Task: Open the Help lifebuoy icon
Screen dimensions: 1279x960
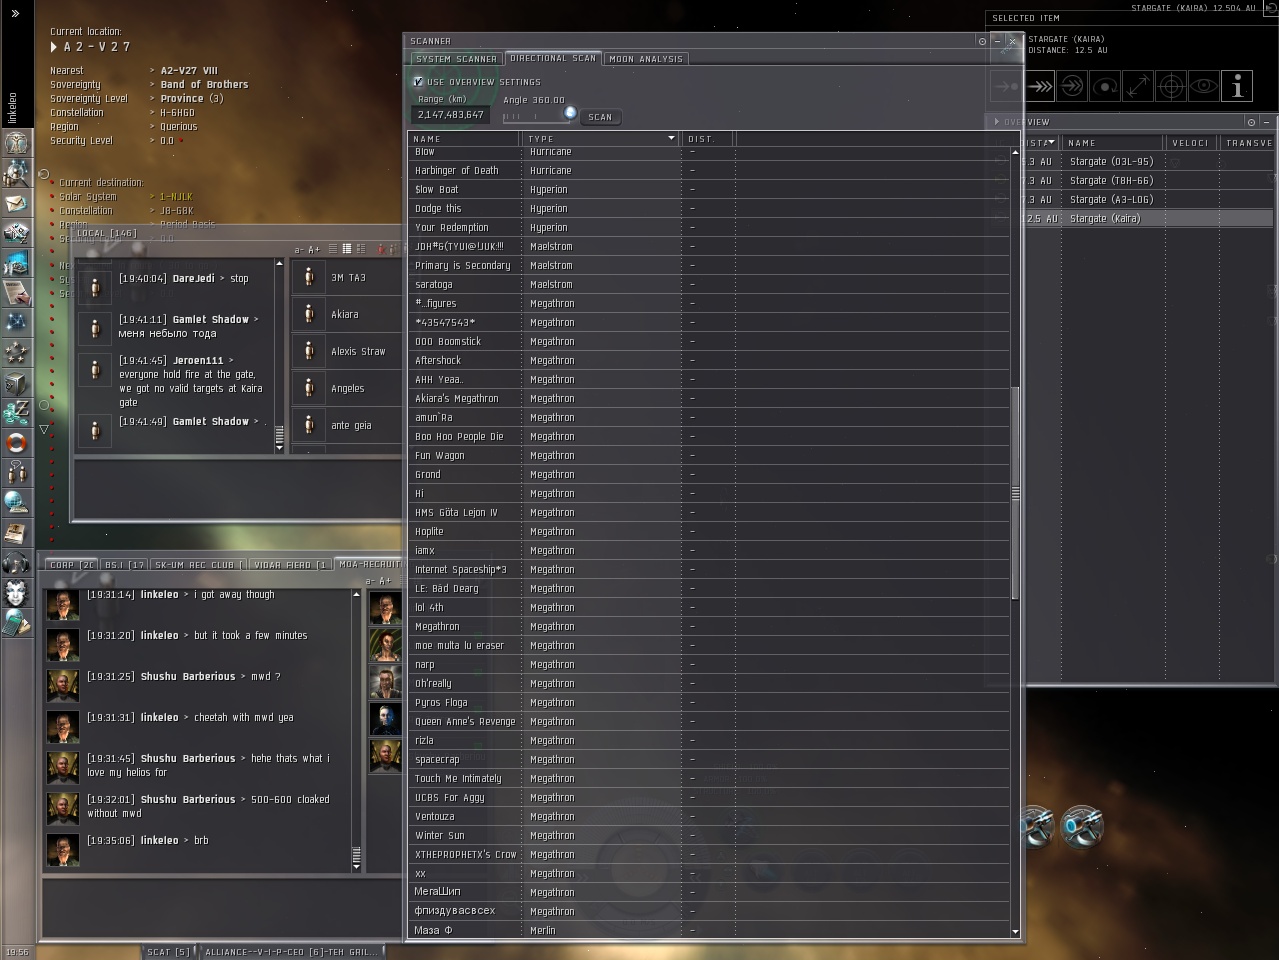Action: coord(16,442)
